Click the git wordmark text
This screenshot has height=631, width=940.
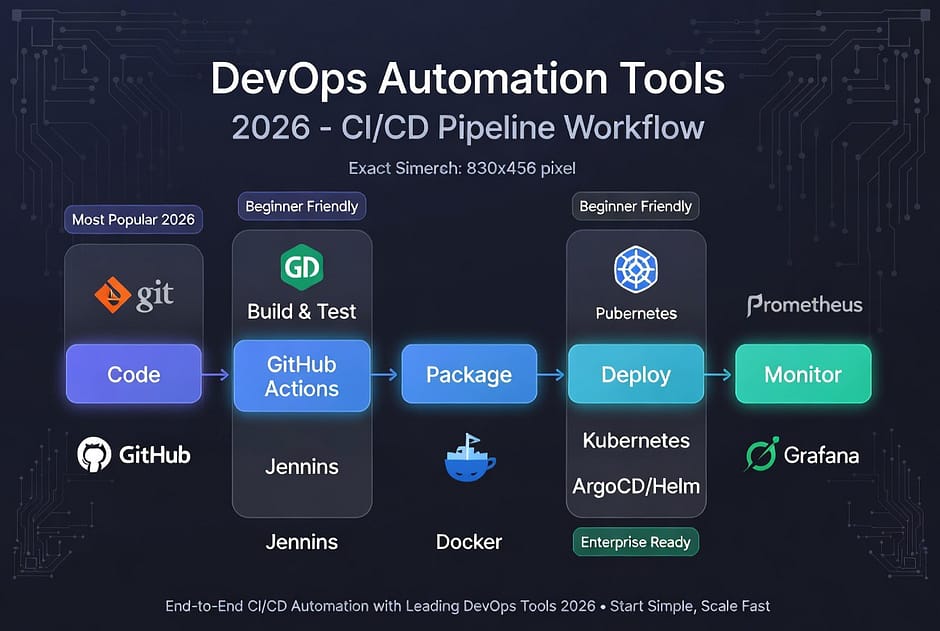click(155, 295)
